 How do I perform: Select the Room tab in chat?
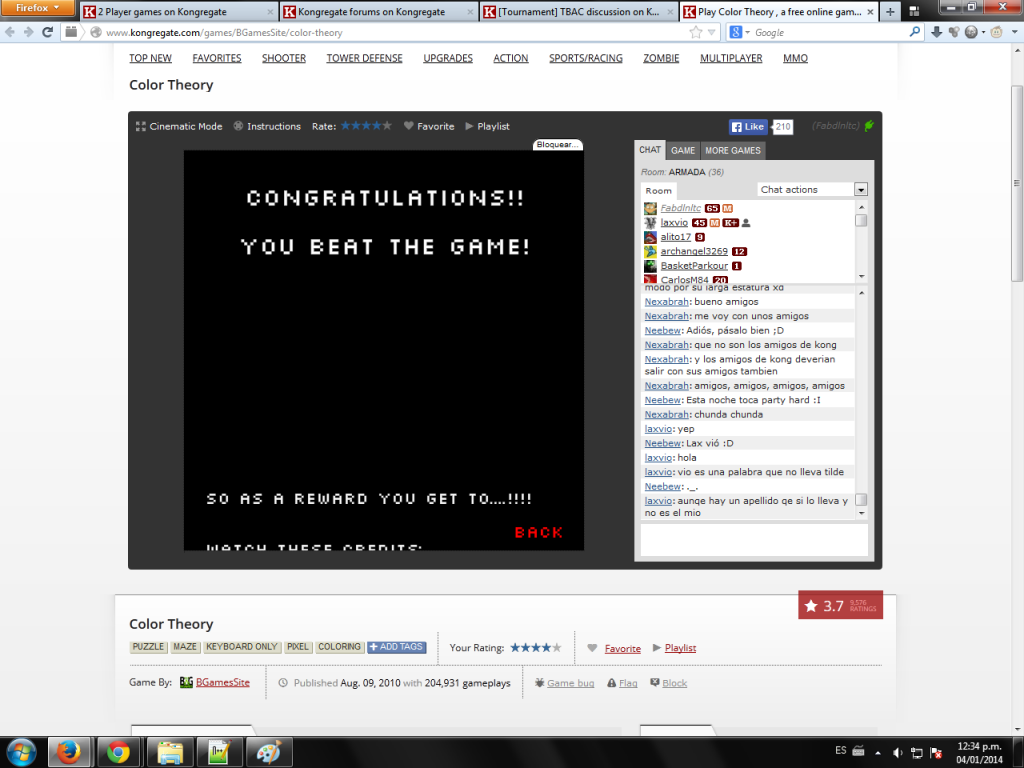tap(658, 191)
